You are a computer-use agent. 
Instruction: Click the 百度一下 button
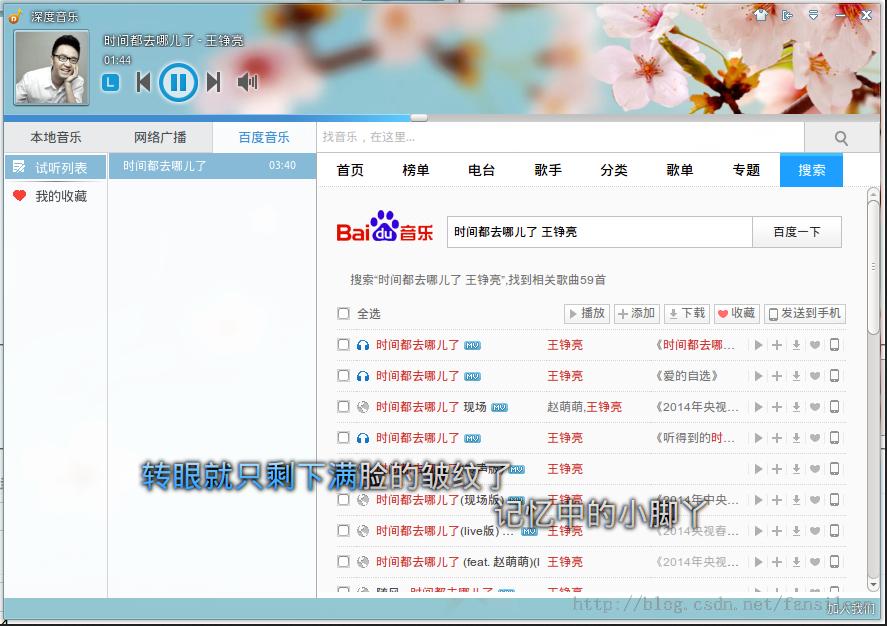coord(796,232)
